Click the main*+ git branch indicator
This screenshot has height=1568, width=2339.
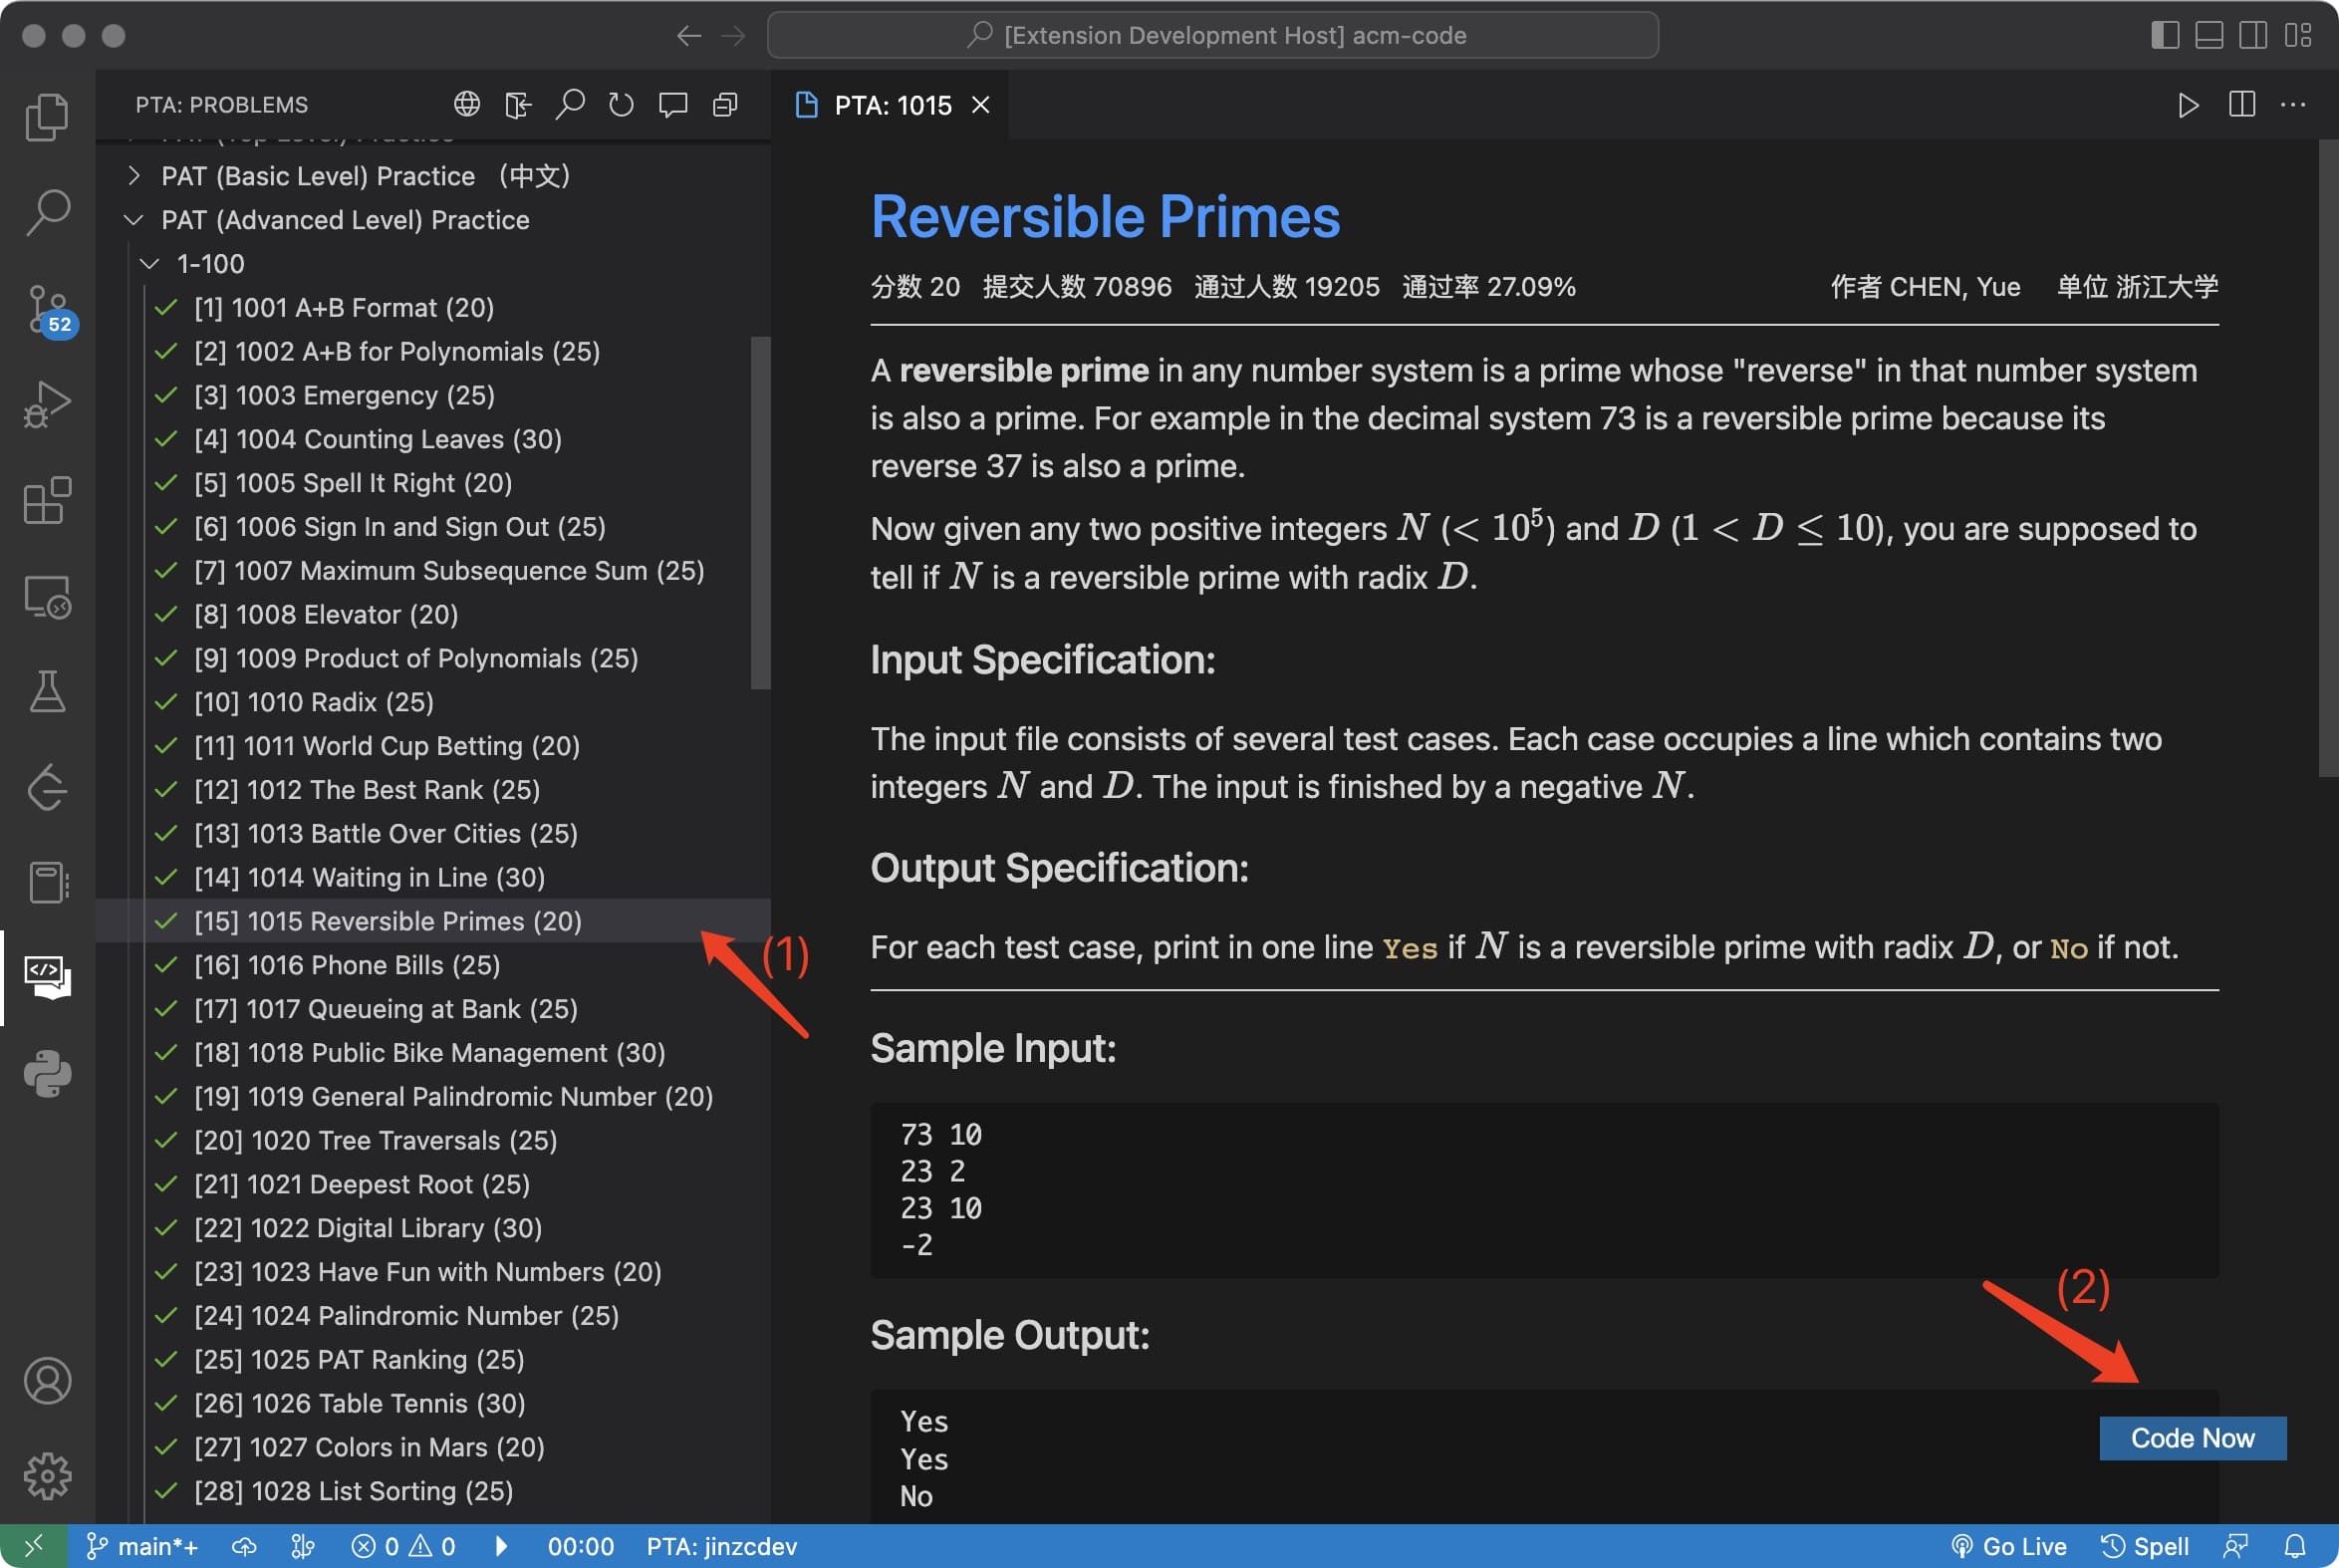(x=142, y=1546)
